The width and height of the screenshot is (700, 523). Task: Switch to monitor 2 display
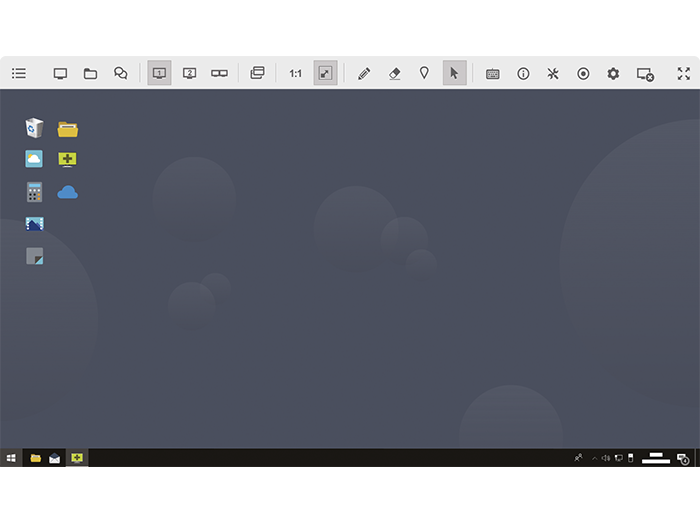(x=189, y=73)
